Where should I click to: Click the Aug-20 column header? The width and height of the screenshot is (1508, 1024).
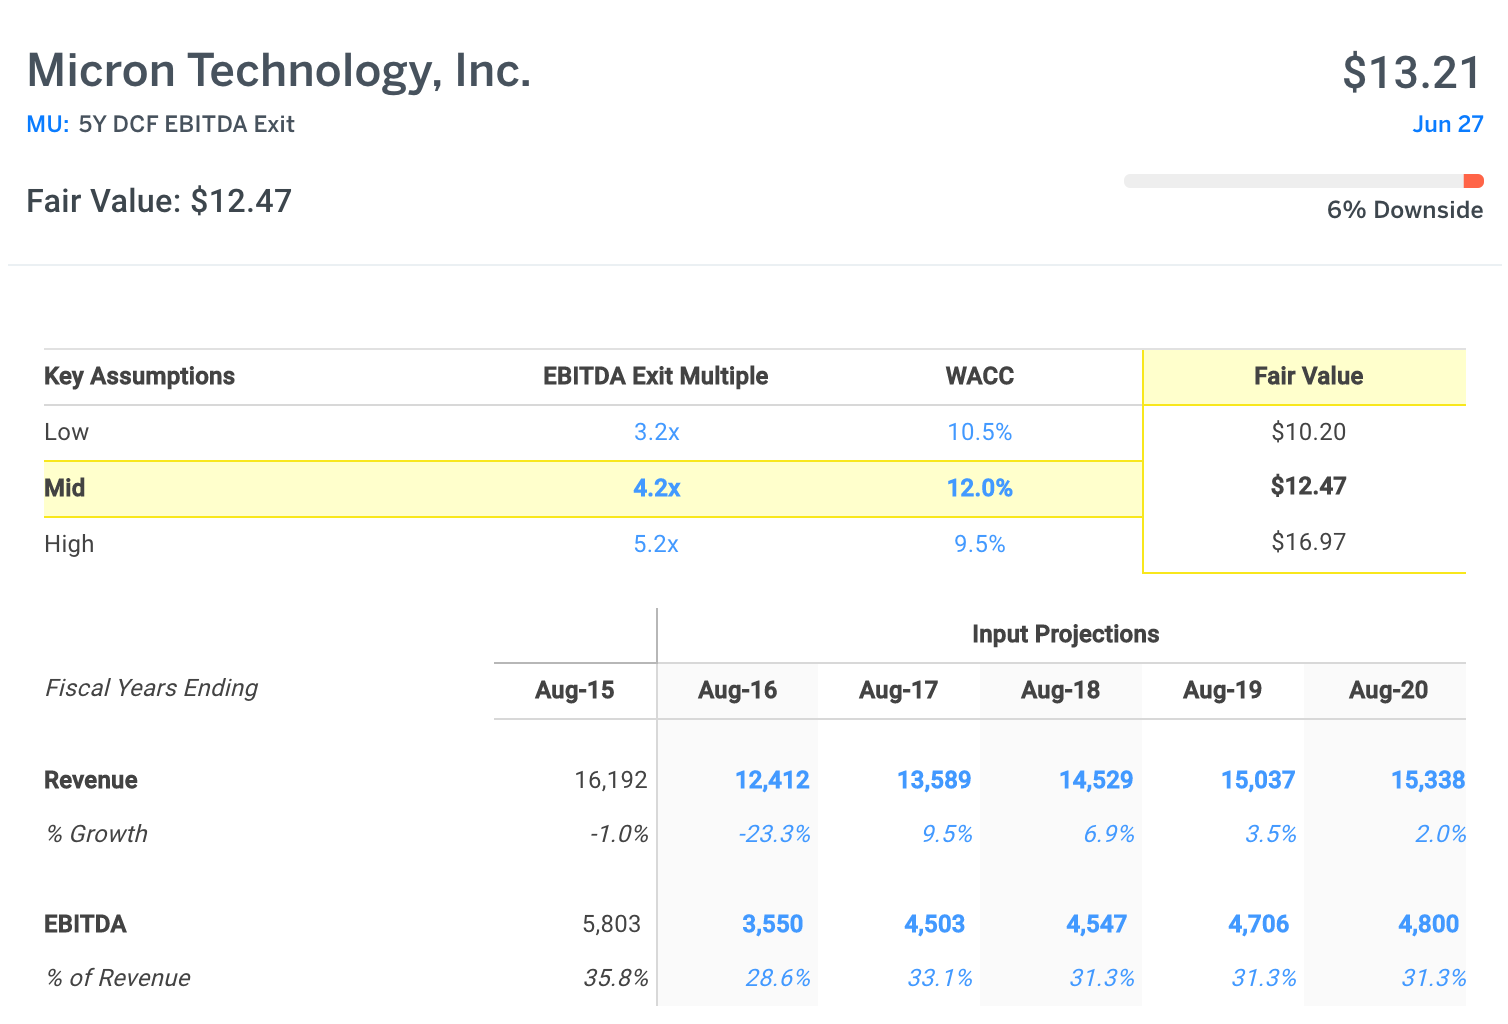click(1388, 690)
